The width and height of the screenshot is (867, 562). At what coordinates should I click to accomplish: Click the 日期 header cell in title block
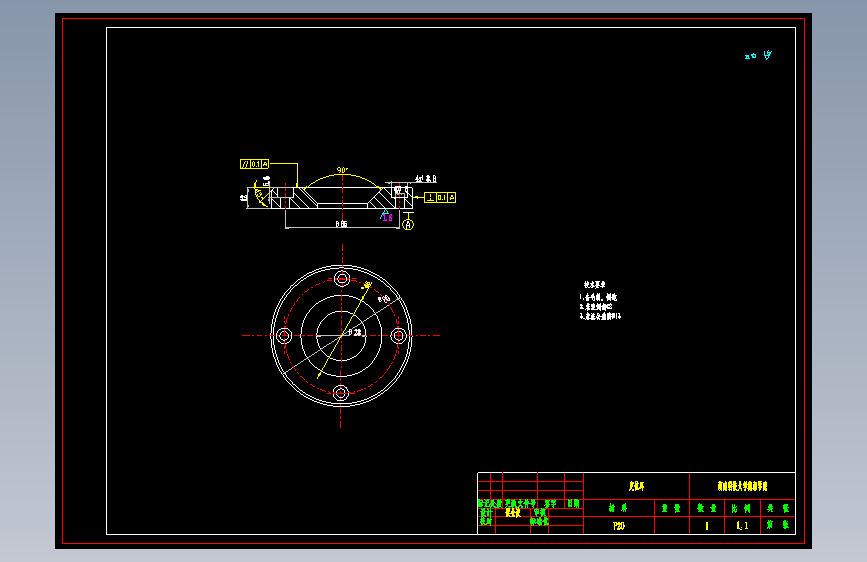point(573,503)
